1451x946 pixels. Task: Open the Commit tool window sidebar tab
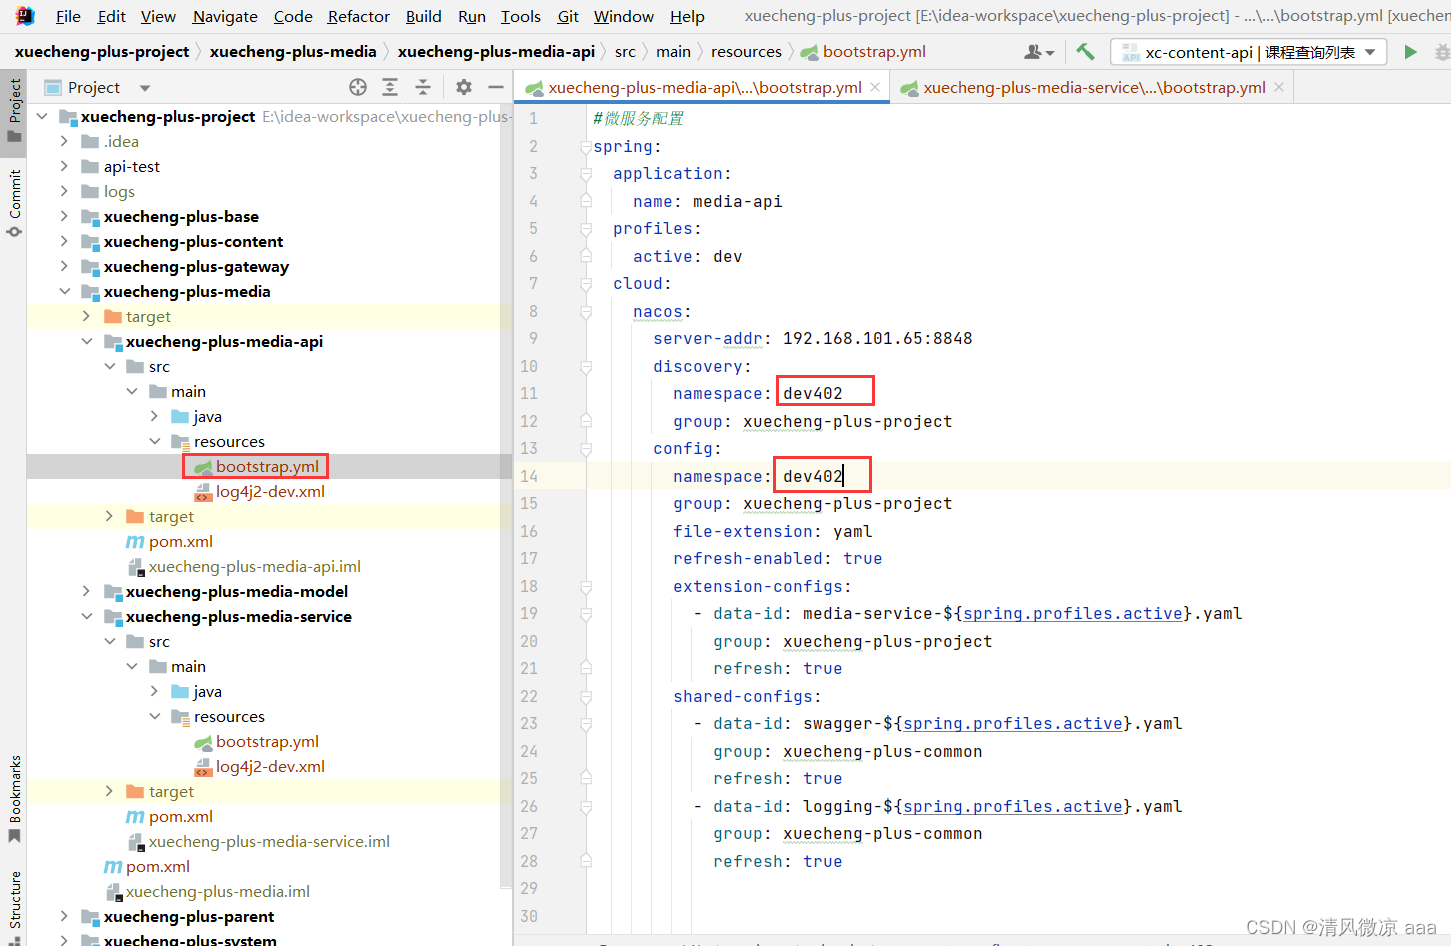14,203
